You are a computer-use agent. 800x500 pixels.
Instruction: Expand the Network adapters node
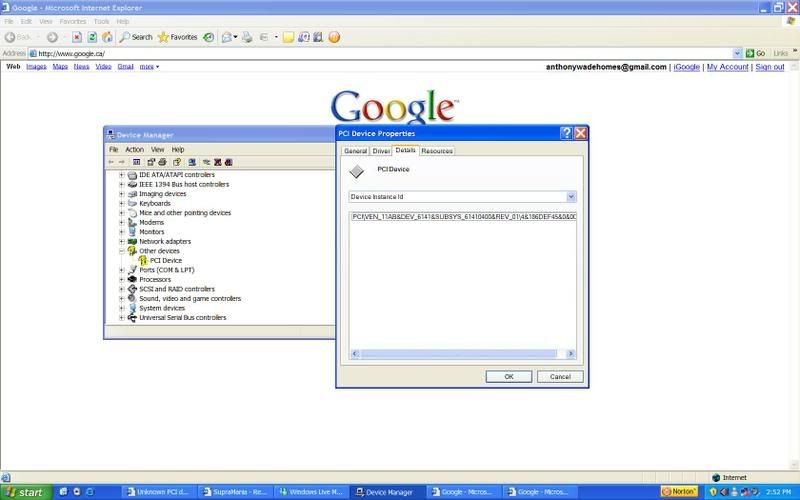[121, 241]
